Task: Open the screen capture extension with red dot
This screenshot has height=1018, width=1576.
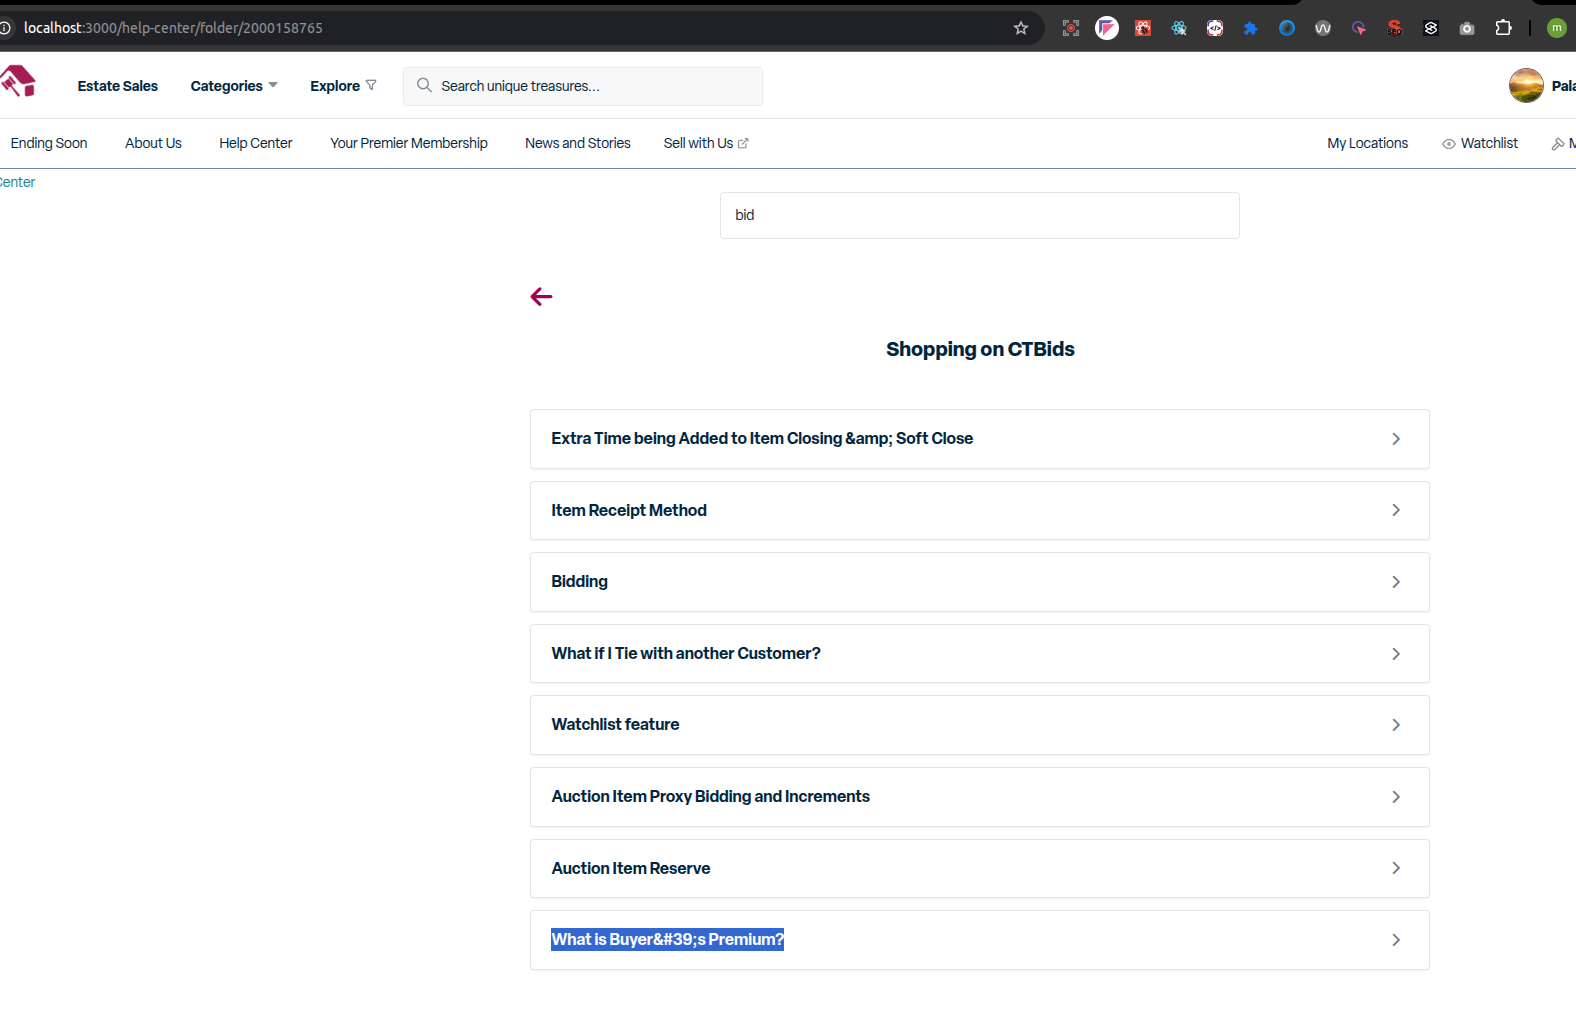Action: click(x=1071, y=28)
